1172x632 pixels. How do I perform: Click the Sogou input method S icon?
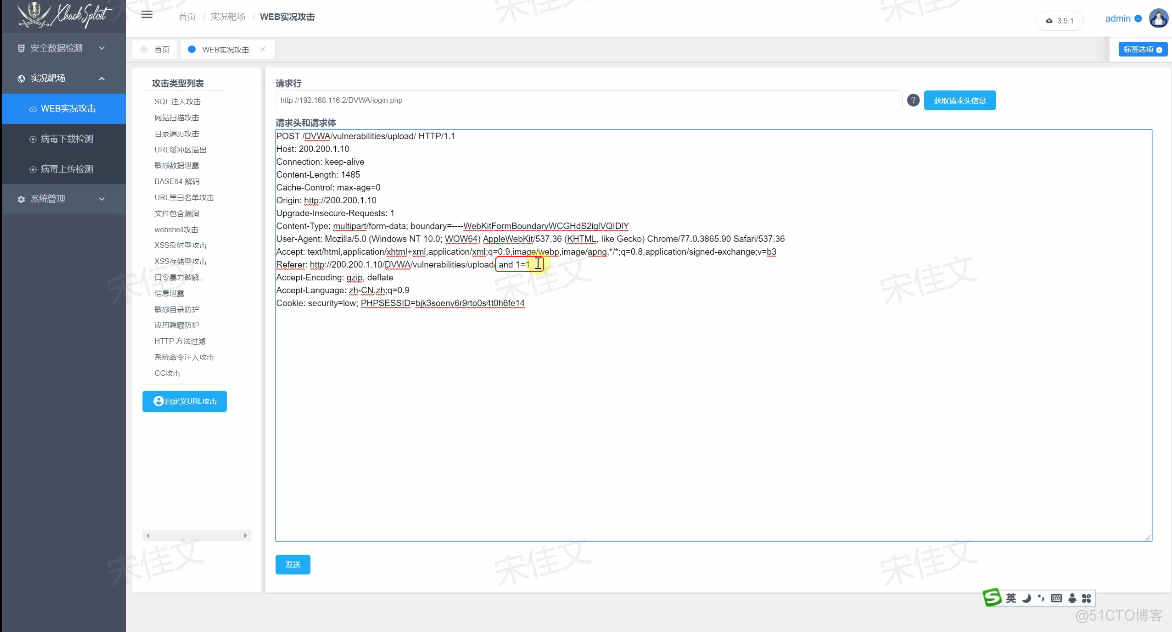point(992,598)
